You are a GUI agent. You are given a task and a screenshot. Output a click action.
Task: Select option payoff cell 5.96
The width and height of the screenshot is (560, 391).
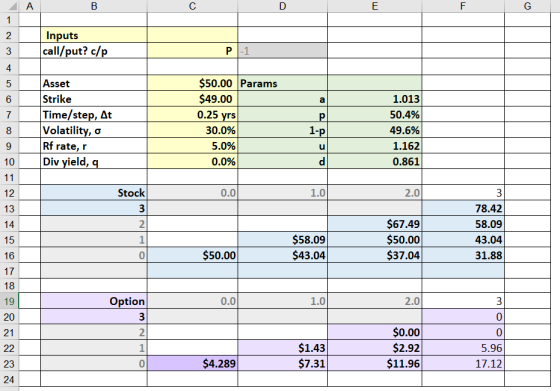[x=463, y=348]
